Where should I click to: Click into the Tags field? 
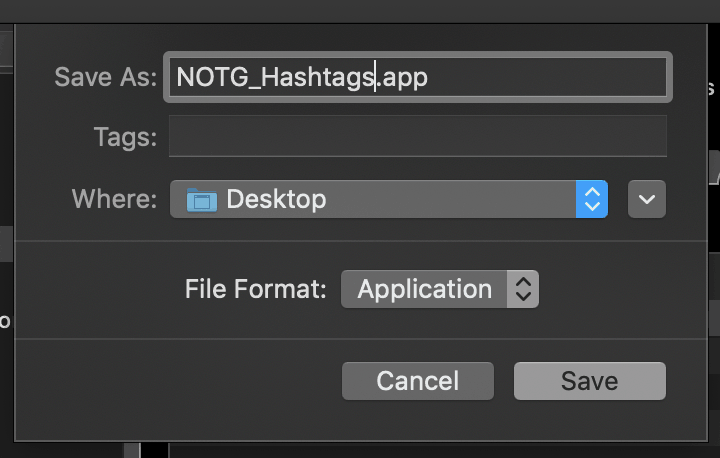tap(418, 136)
